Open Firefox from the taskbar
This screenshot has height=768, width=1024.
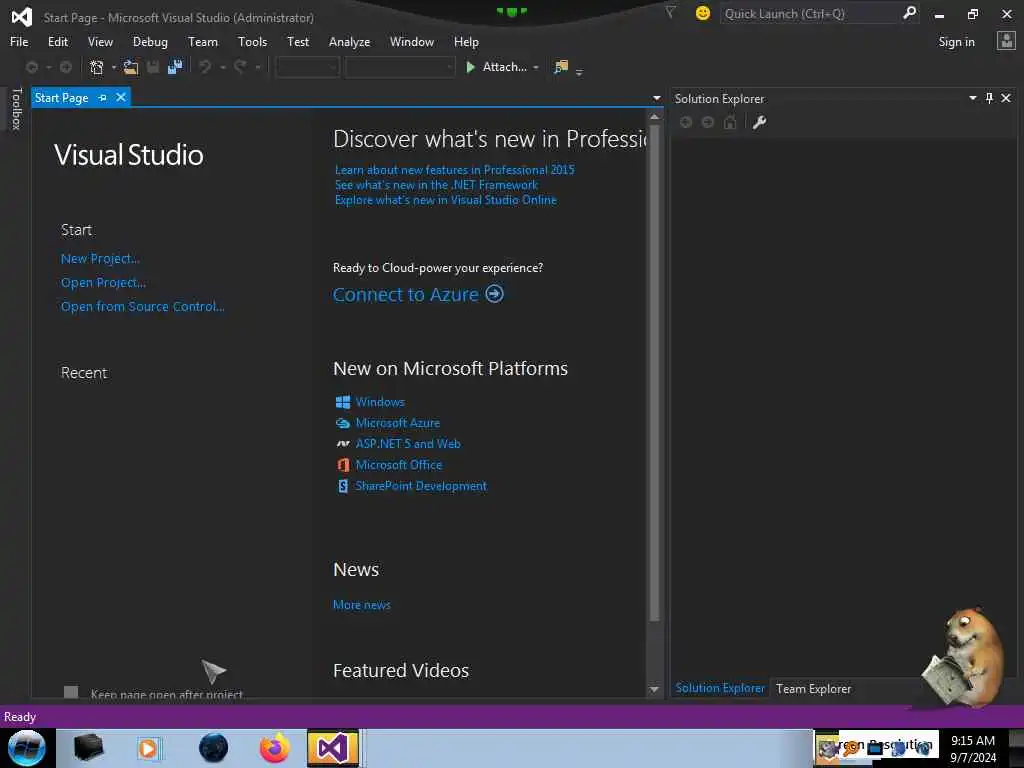(275, 748)
